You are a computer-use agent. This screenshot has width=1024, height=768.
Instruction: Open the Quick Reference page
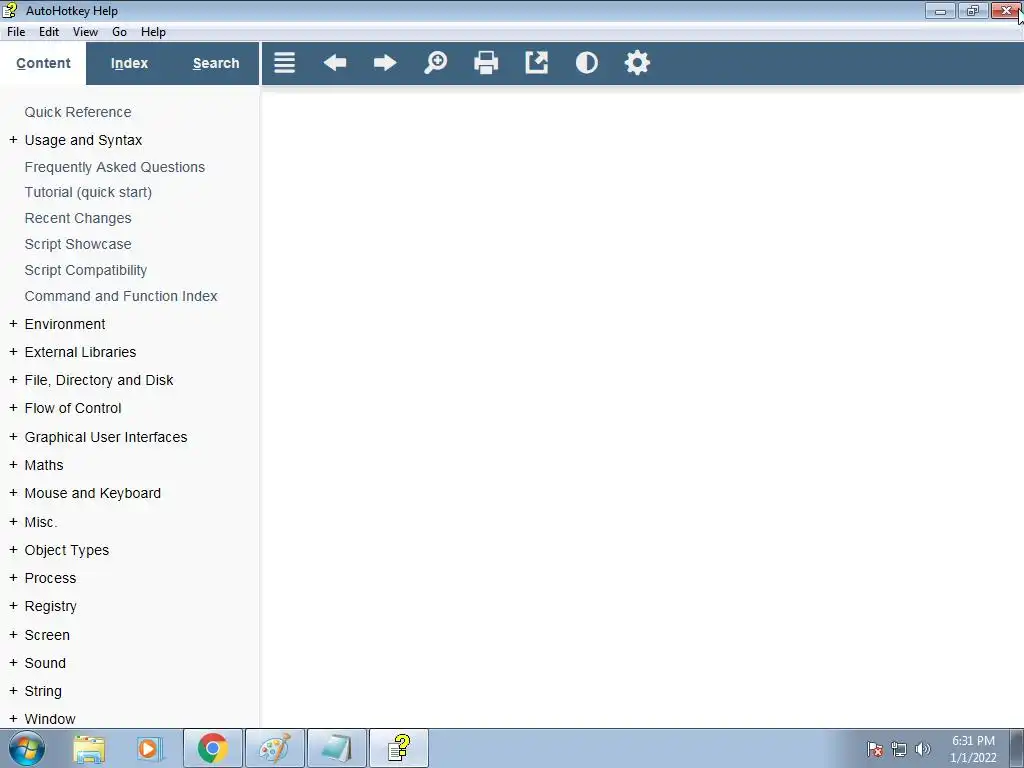78,112
